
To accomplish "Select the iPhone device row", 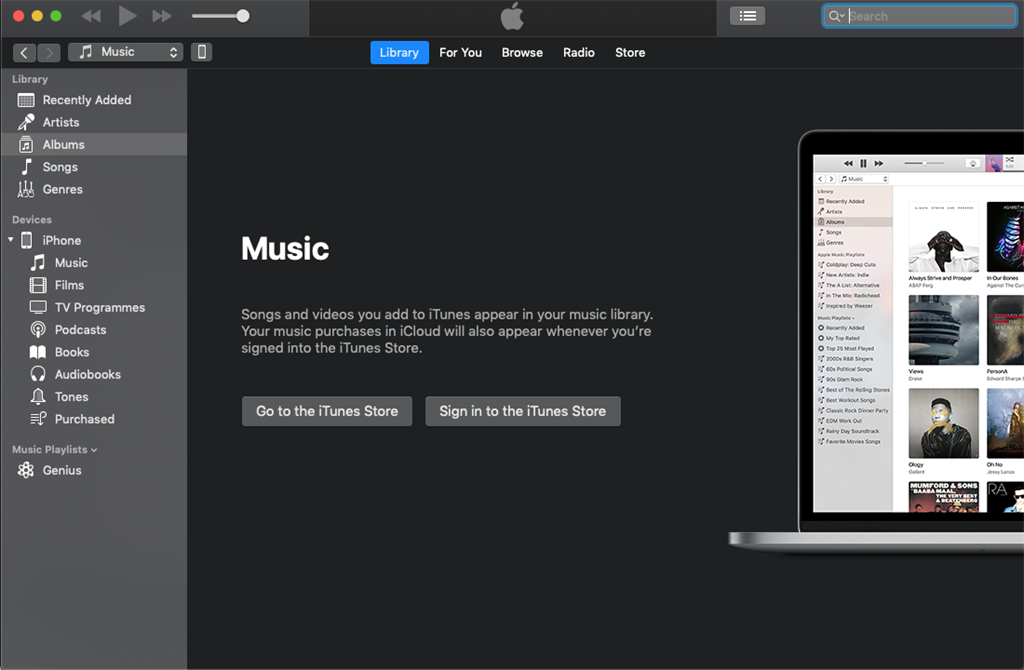I will [x=94, y=240].
